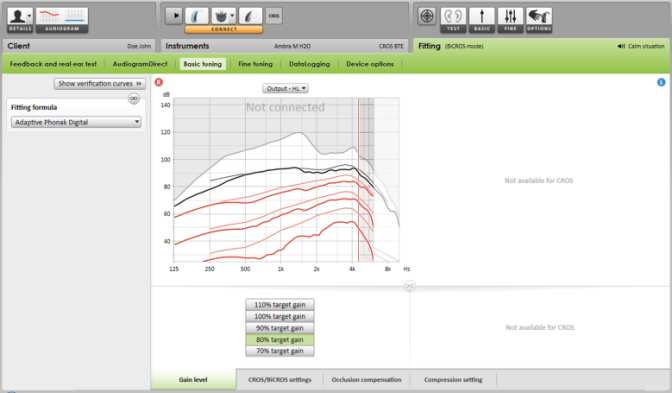Click the CROS instrument icon
672x393 pixels.
pos(273,16)
